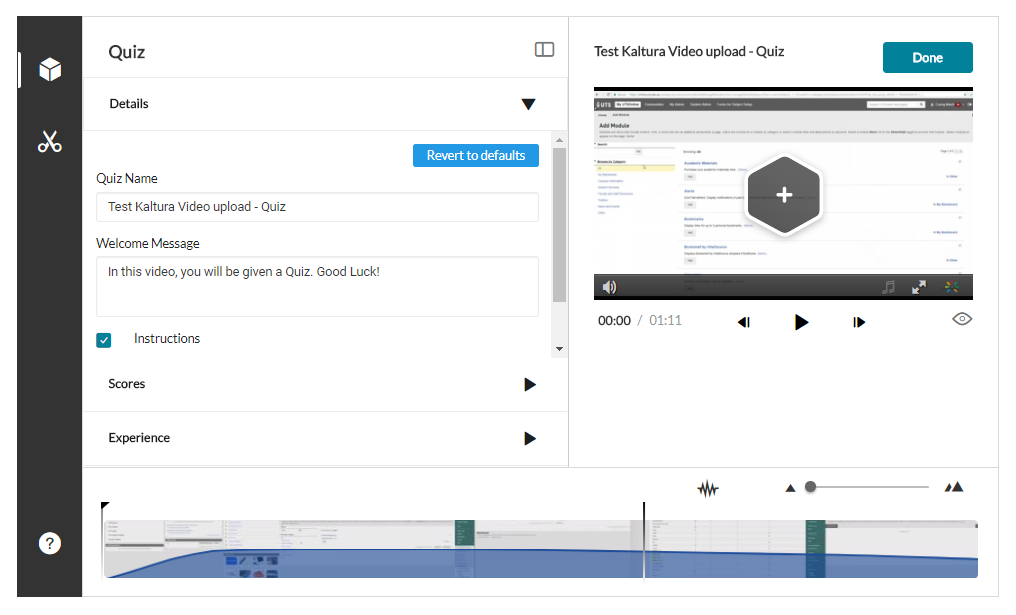Zoom in timeline with large mountains icon
Screen dimensions: 1016x615
pyautogui.click(x=954, y=487)
